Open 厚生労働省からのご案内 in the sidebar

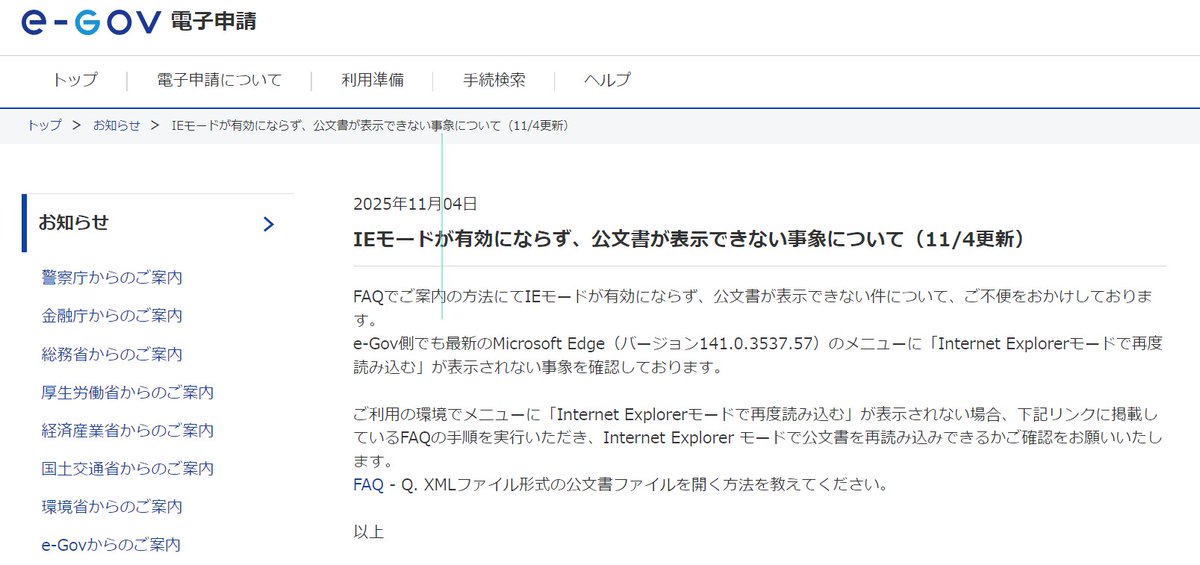128,392
